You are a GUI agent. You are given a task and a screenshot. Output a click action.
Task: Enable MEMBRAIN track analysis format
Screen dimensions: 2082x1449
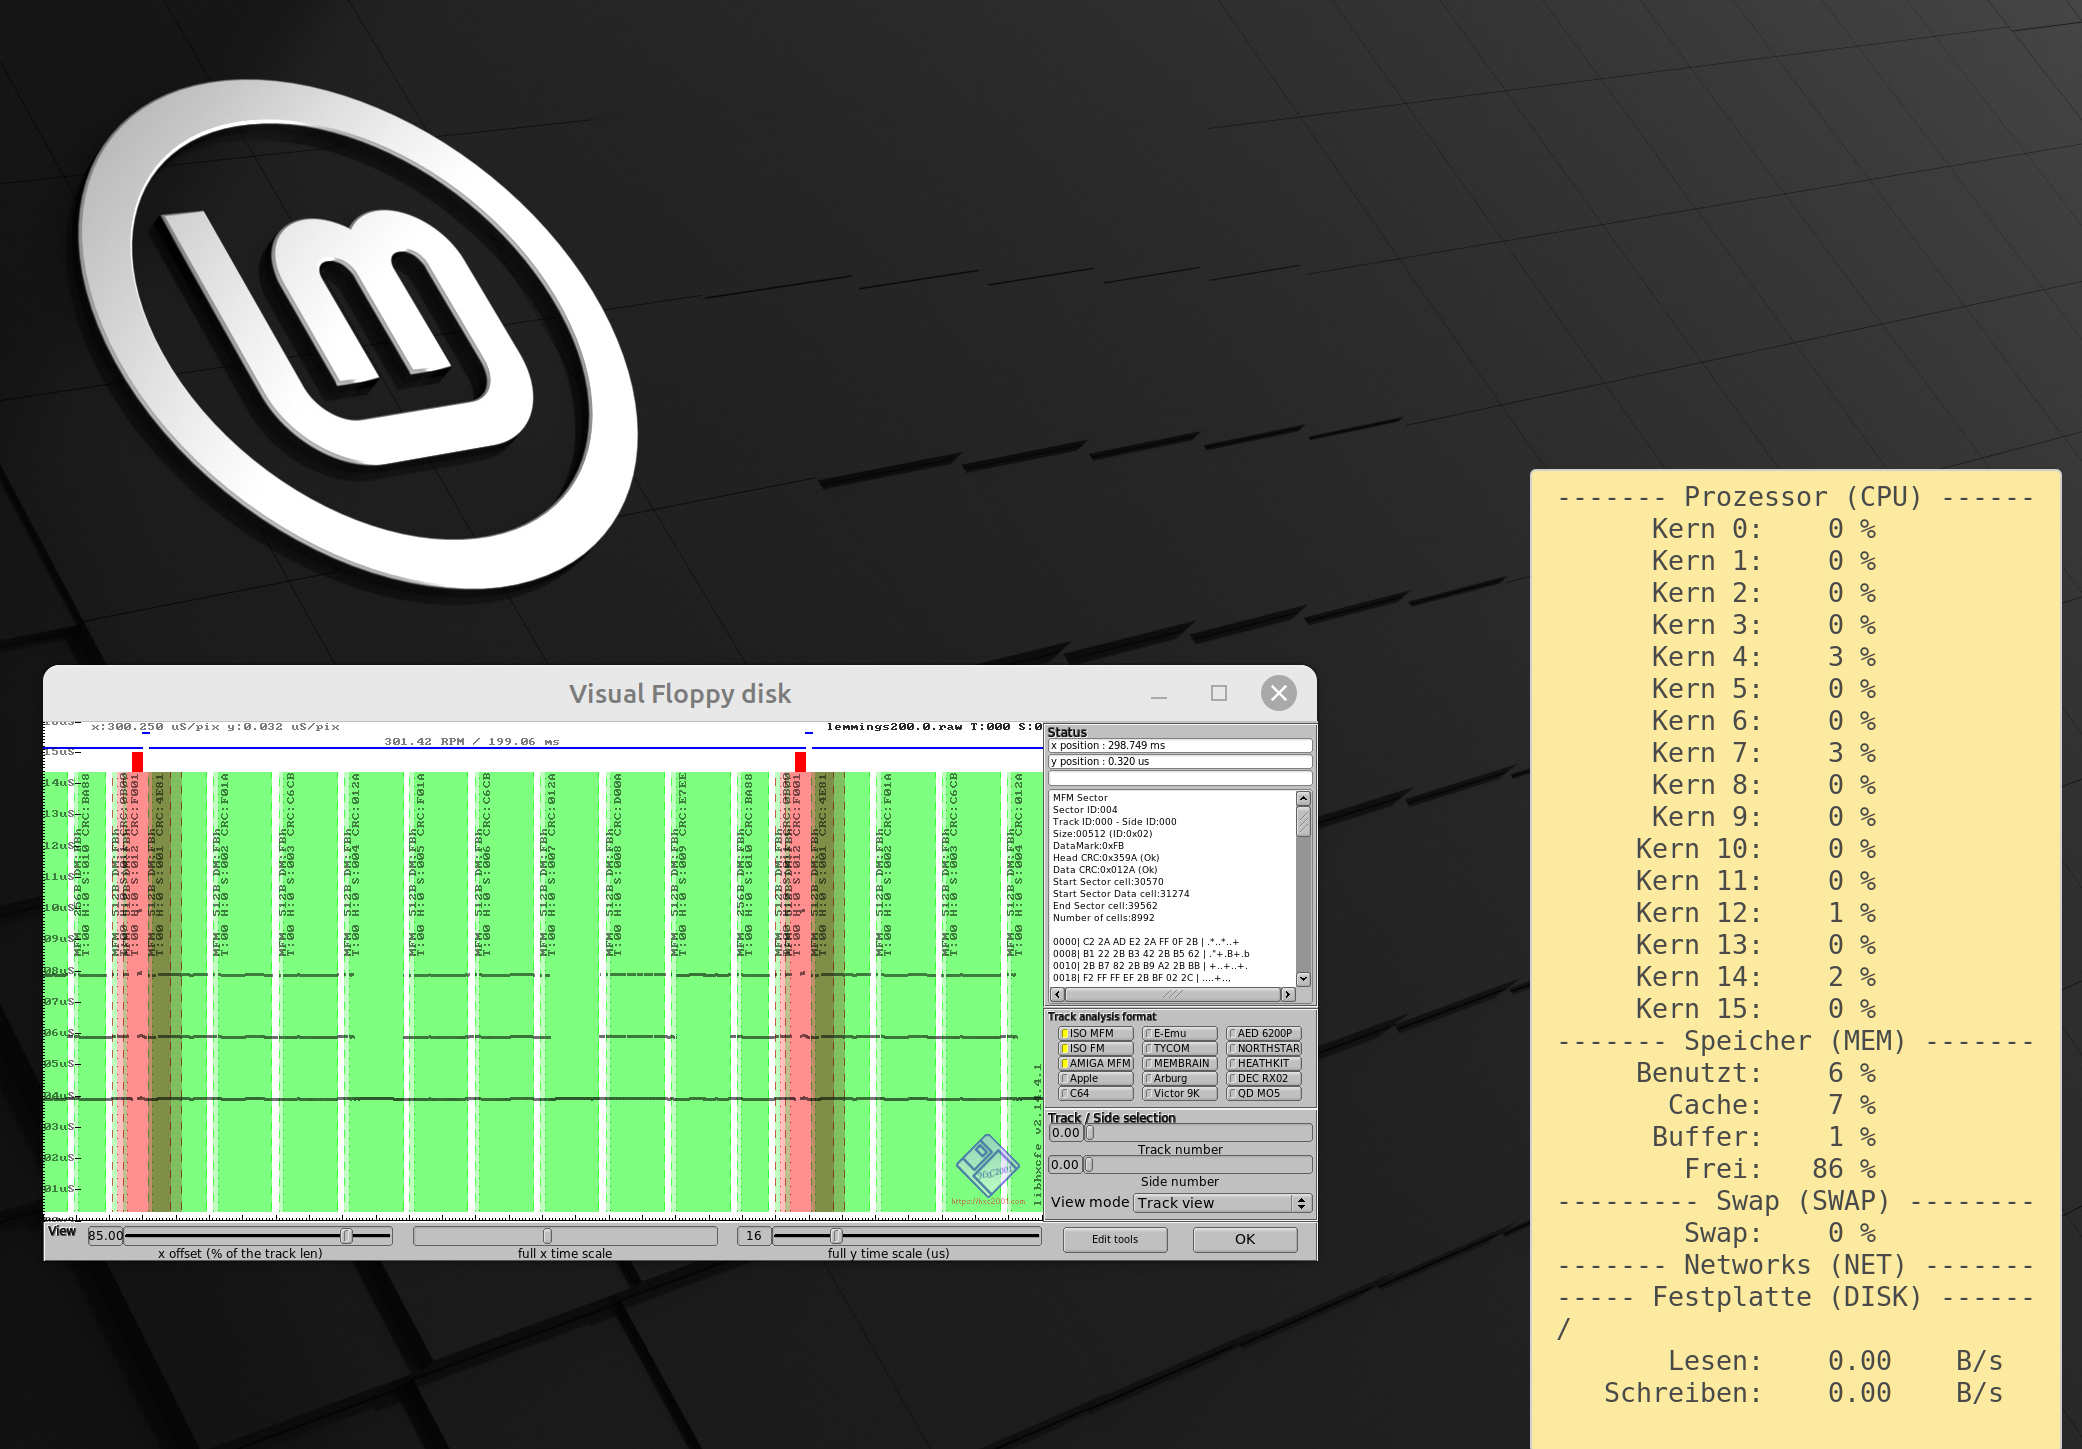(1180, 1063)
